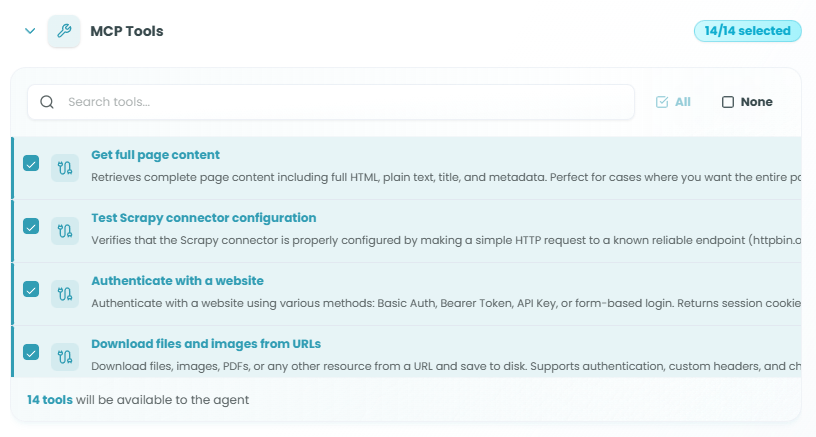Click the connector icon beside Download files and images
The image size is (816, 437).
[x=65, y=356]
